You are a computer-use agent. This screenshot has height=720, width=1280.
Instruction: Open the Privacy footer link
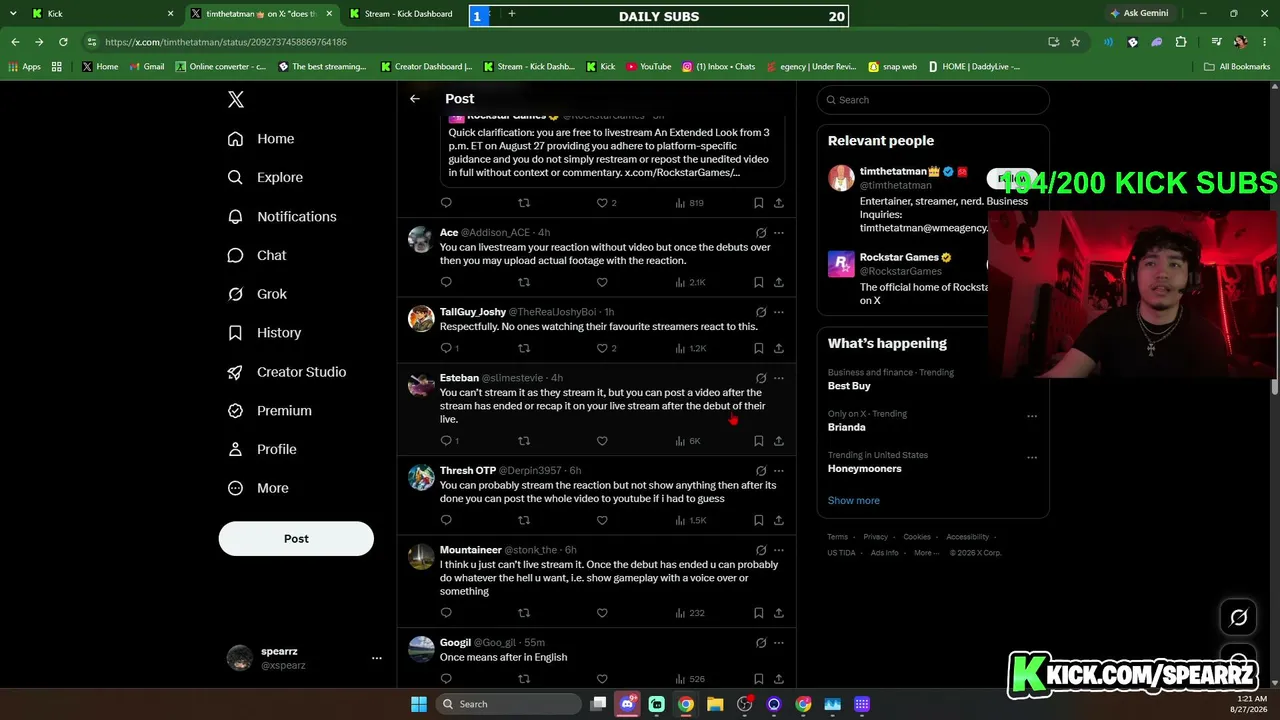pos(875,537)
